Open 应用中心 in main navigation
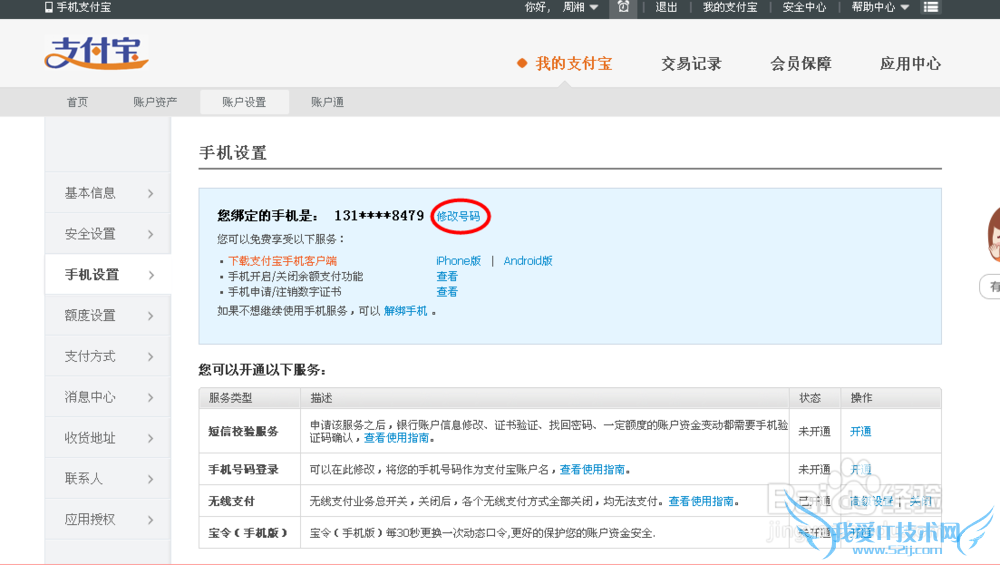The image size is (1000, 565). tap(910, 64)
